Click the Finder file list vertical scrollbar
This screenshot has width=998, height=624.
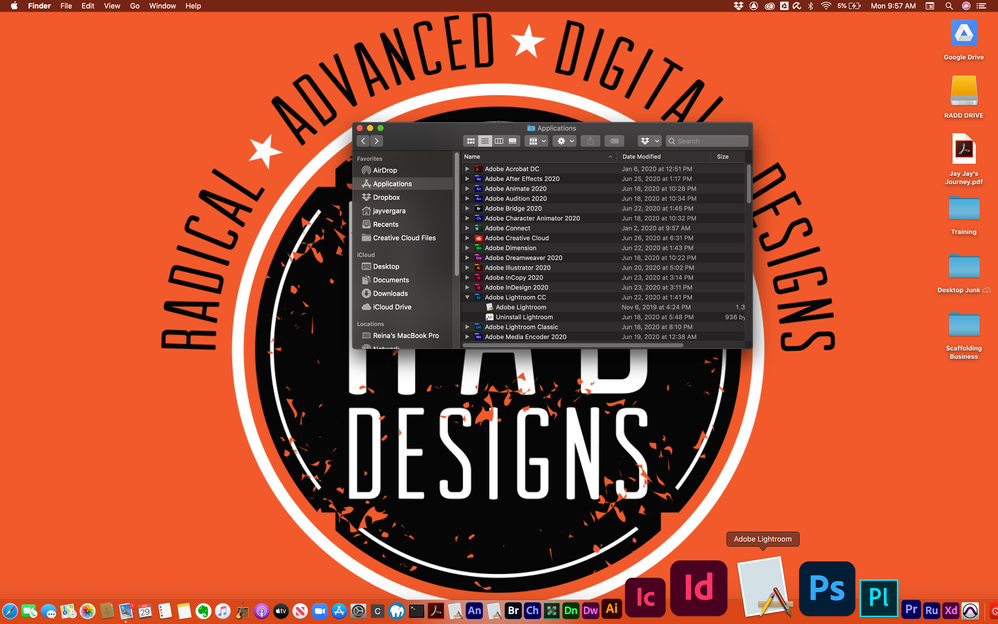(x=748, y=184)
